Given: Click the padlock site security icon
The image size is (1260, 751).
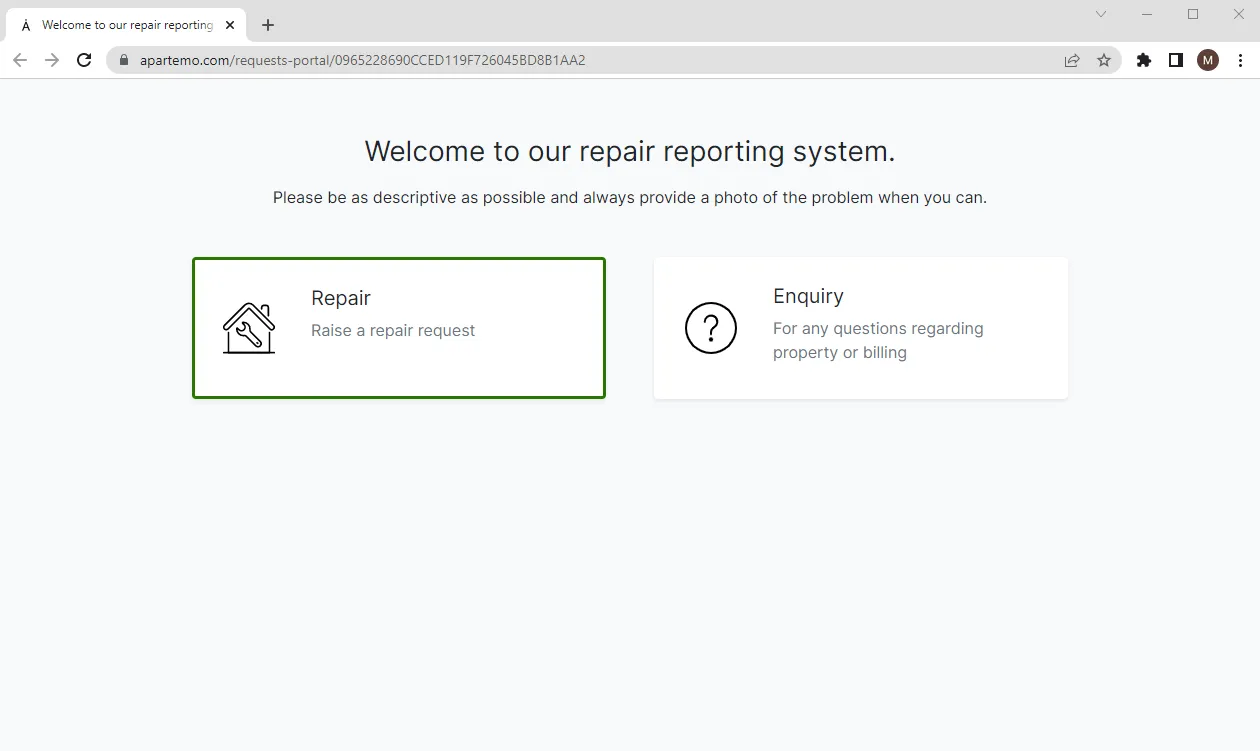Looking at the screenshot, I should [x=123, y=60].
